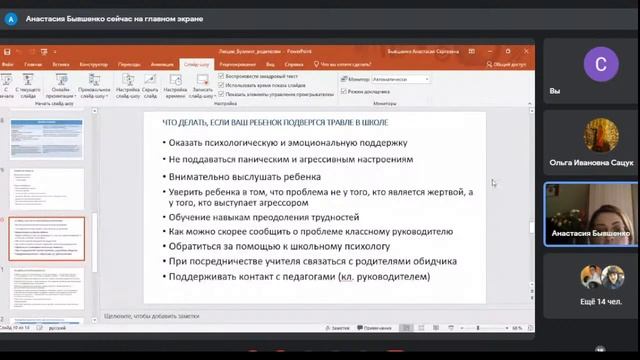Viewport: 640px width, 360px height.
Task: Open the Монитор dropdown set to Автоматически
Action: (401, 79)
